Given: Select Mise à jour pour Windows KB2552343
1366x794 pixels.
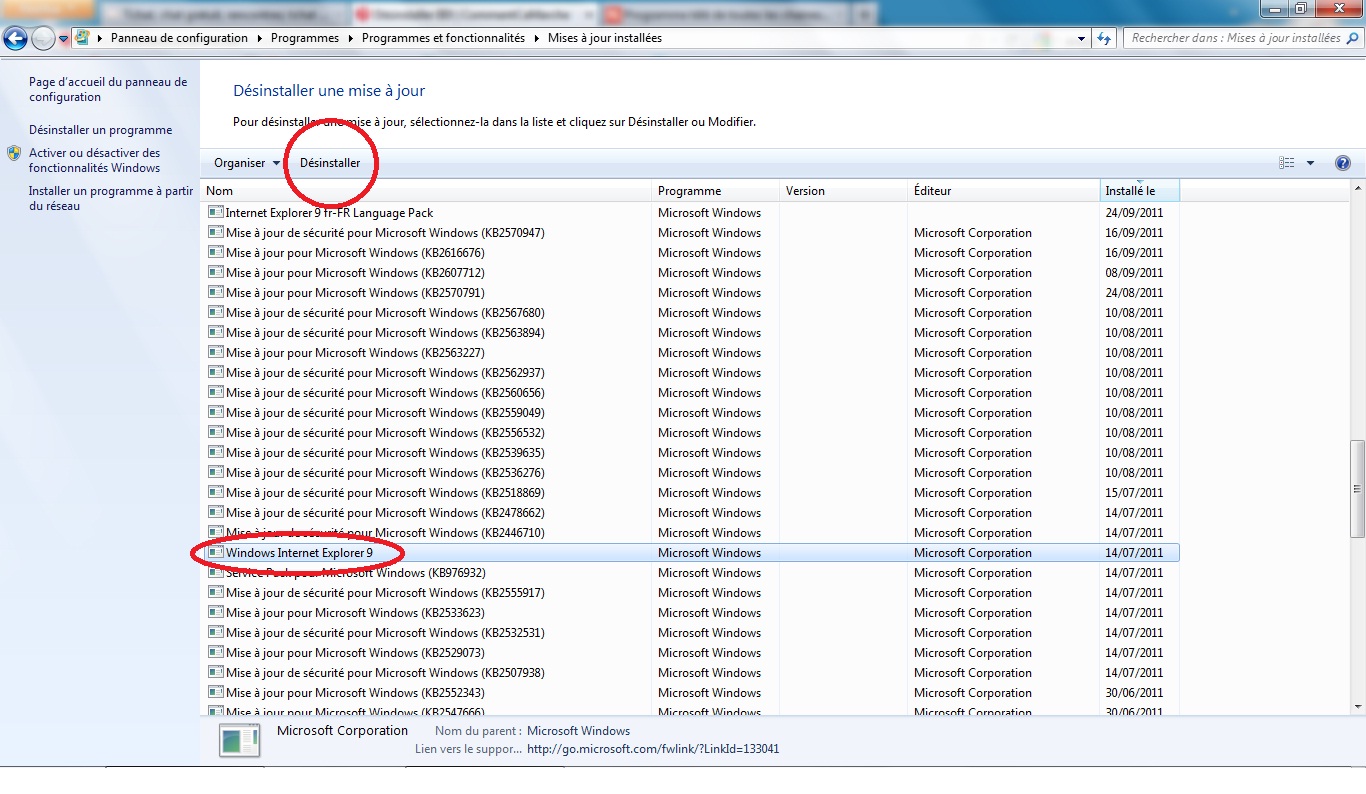Looking at the screenshot, I should 690,692.
